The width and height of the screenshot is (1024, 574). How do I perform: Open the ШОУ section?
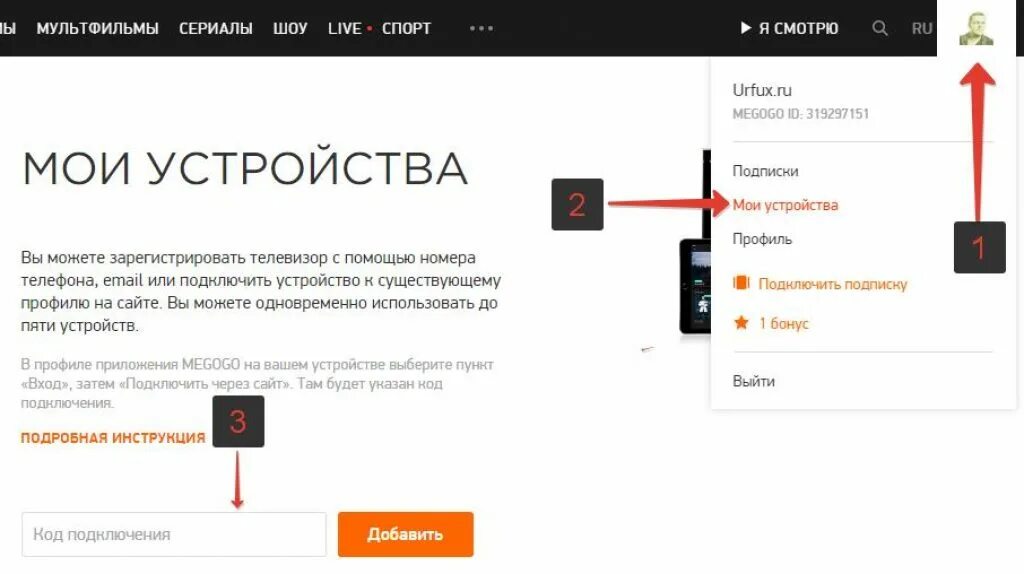click(x=290, y=29)
